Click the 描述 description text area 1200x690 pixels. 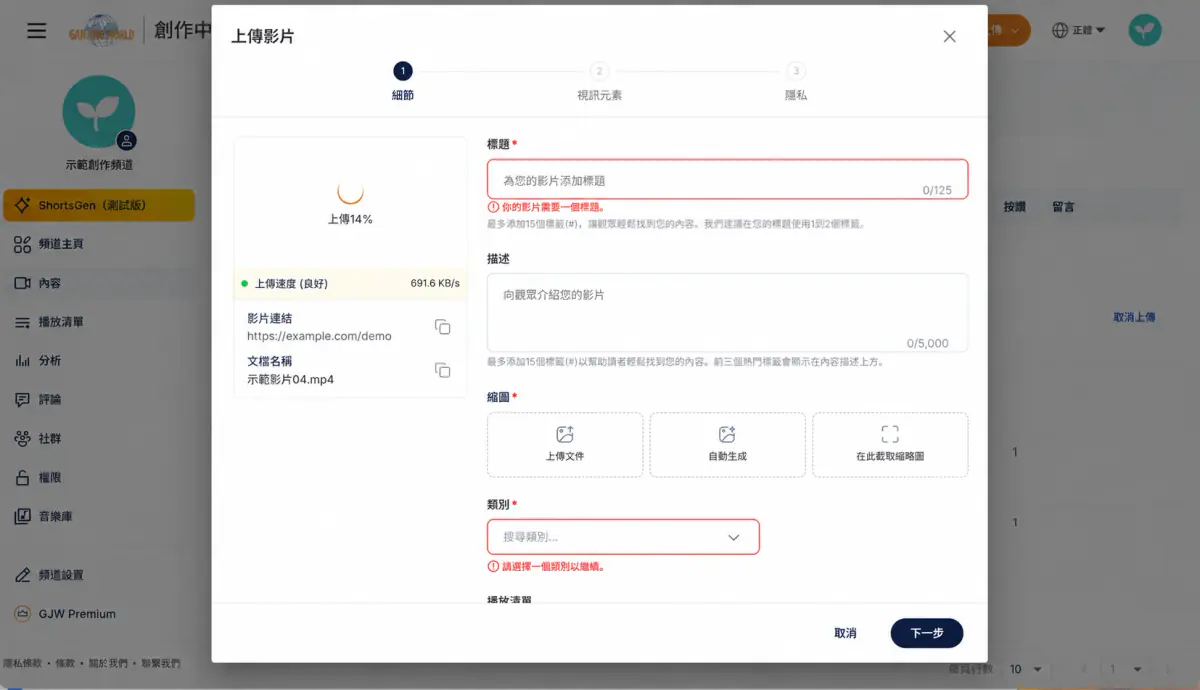pos(728,313)
